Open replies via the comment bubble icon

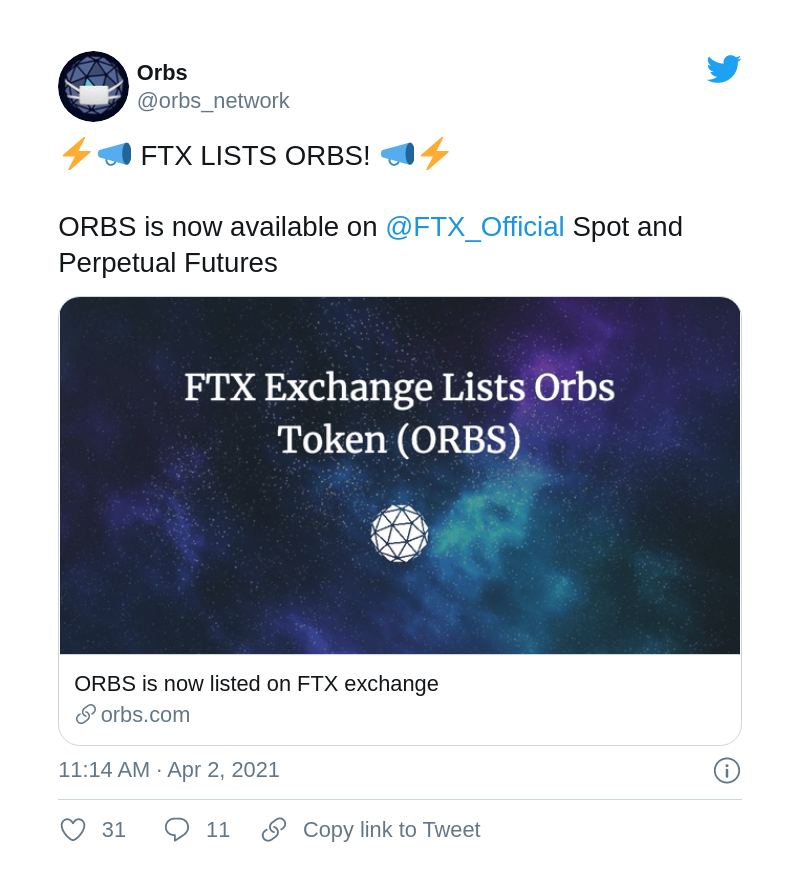(x=176, y=830)
